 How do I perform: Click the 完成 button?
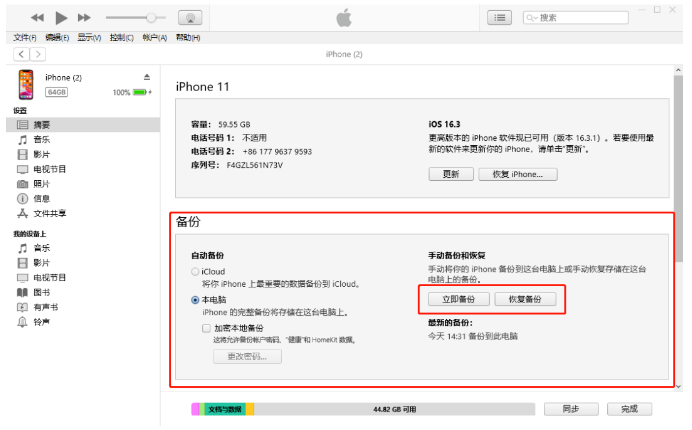(x=629, y=409)
